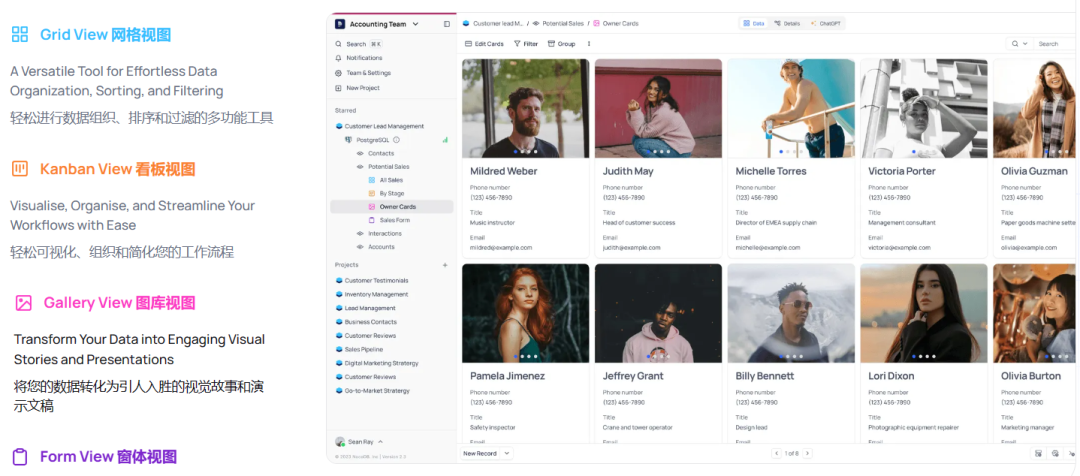This screenshot has height=476, width=1080.
Task: Click the Sales Form icon in sidebar
Action: (x=372, y=220)
